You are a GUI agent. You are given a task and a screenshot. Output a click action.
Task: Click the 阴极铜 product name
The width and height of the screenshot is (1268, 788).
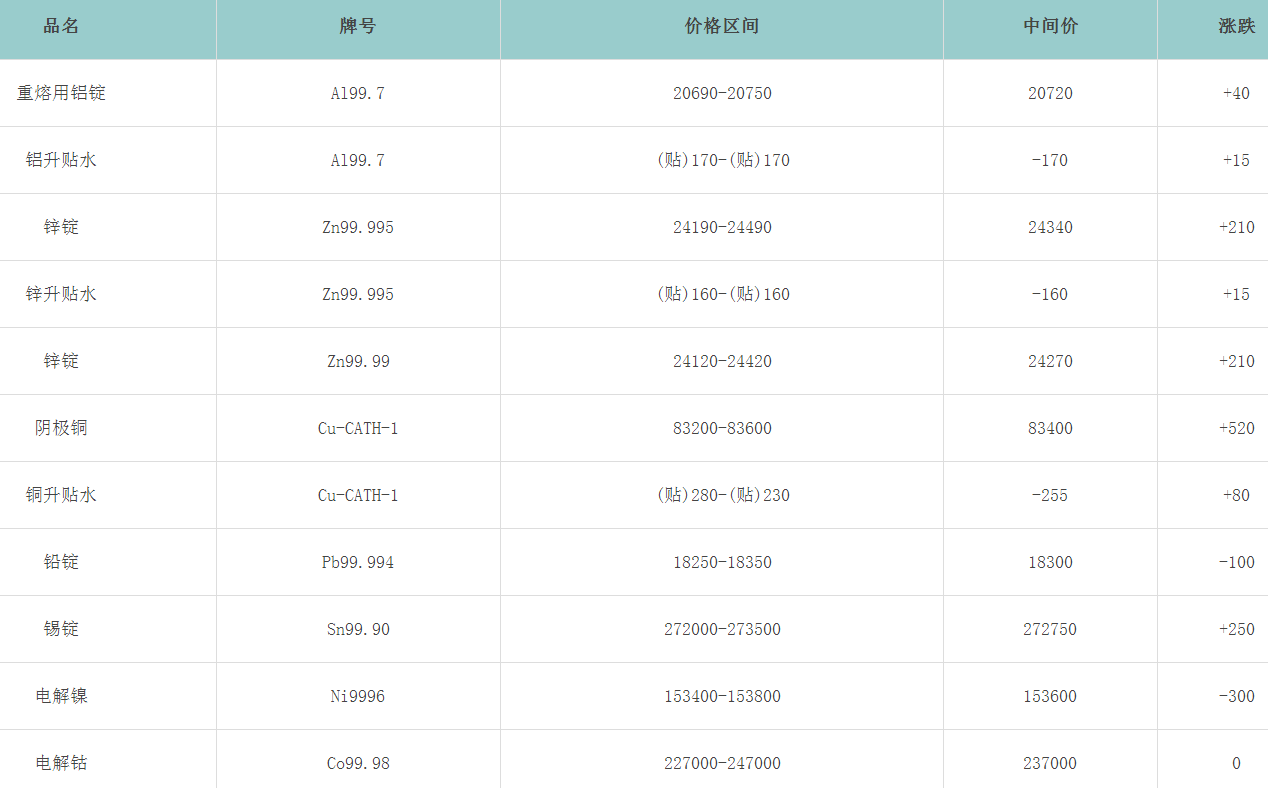61,428
